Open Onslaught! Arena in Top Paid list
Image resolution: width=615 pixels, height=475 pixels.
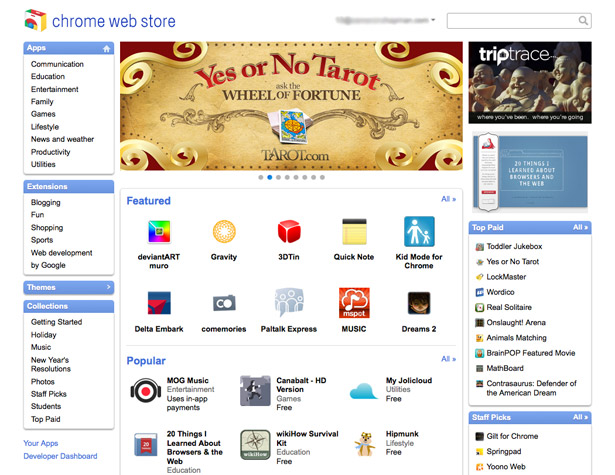coord(516,322)
